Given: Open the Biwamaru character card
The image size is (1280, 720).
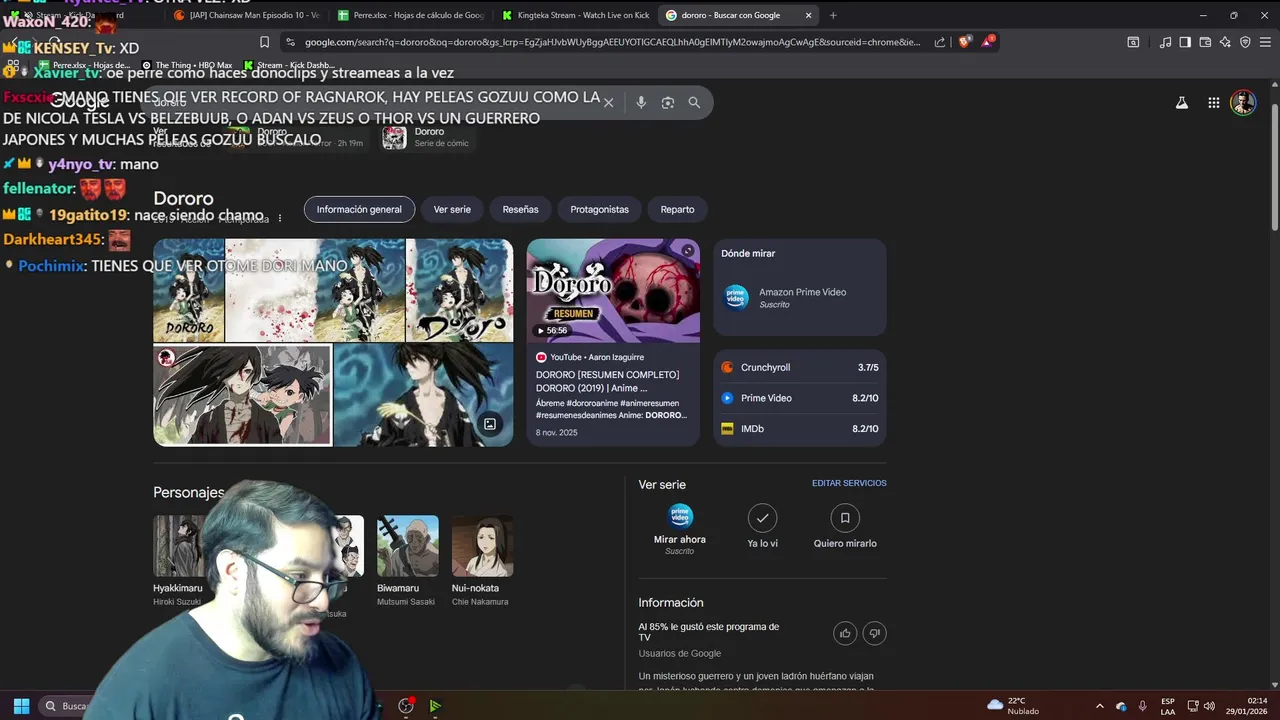Looking at the screenshot, I should [x=407, y=561].
